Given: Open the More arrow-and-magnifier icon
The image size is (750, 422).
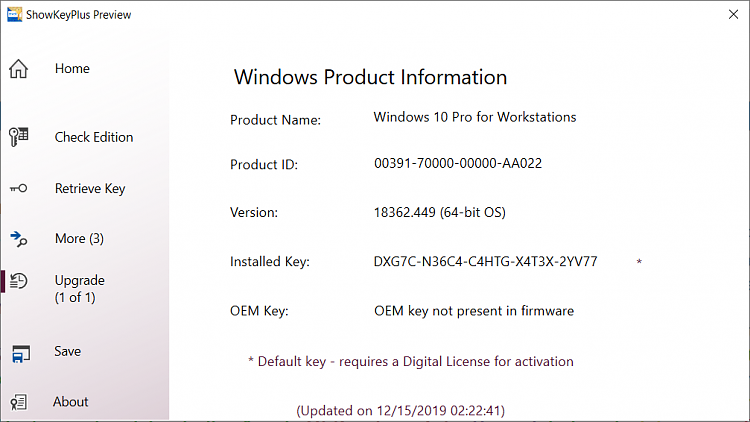Looking at the screenshot, I should click(18, 239).
